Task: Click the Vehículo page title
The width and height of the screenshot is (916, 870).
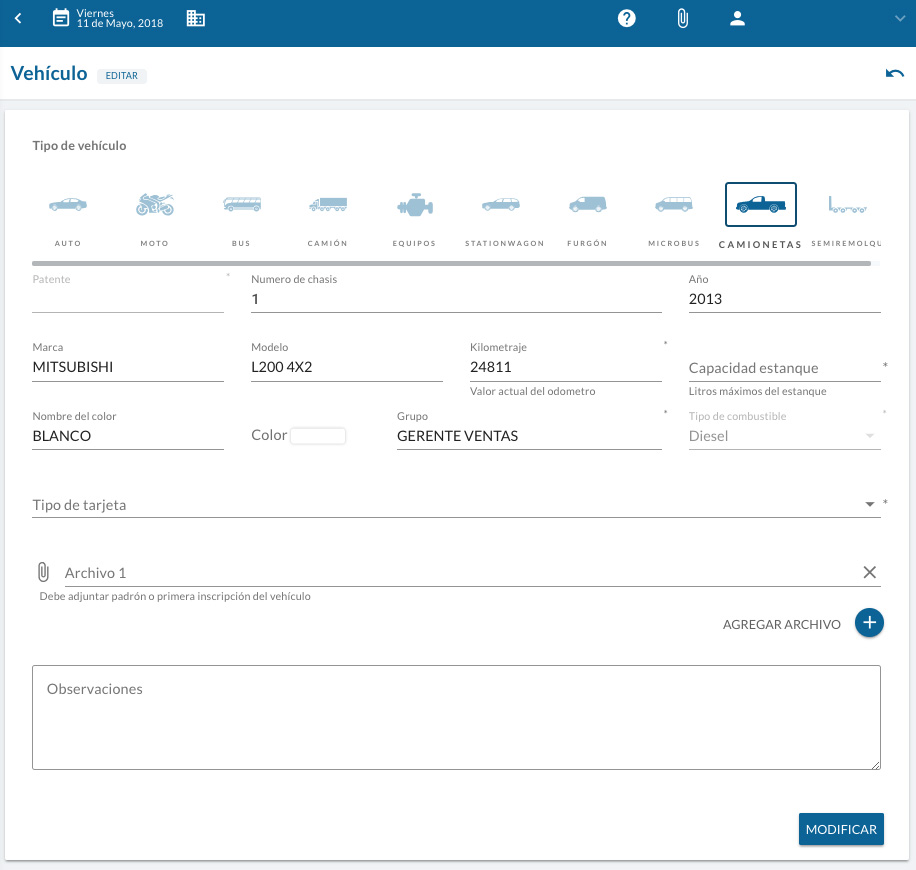Action: coord(49,74)
